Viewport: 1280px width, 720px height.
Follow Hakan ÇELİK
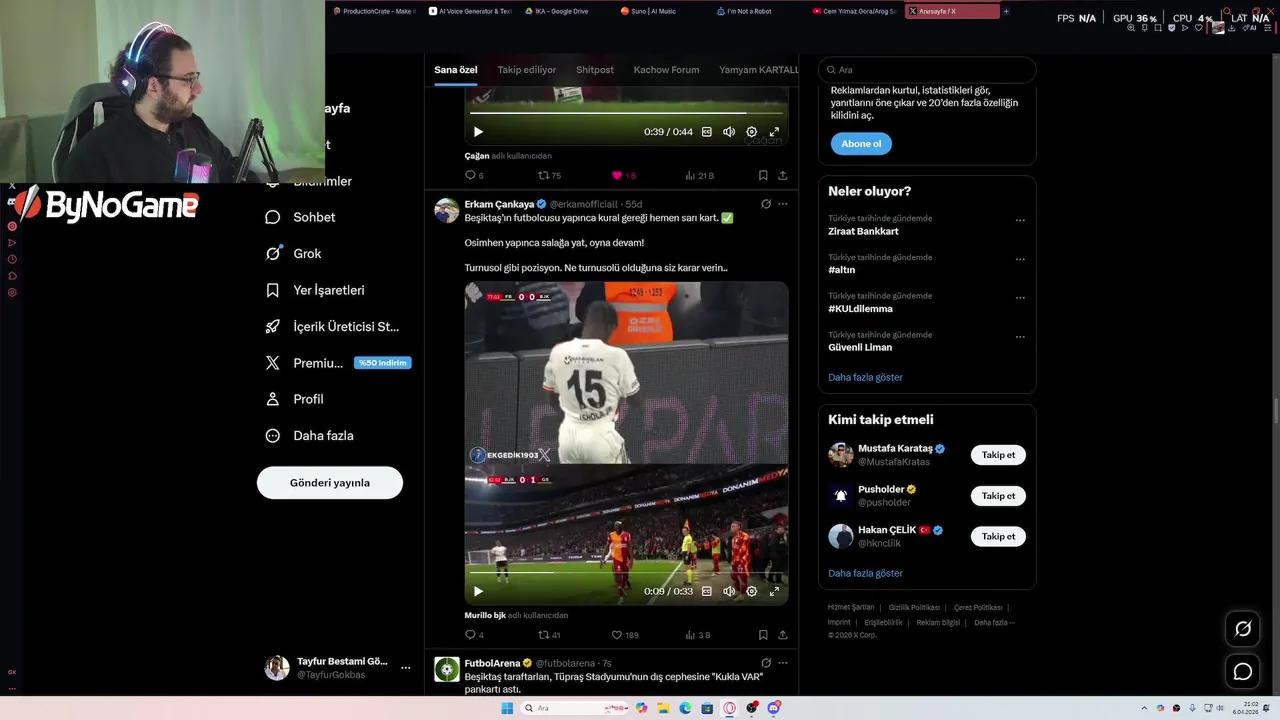tap(998, 536)
